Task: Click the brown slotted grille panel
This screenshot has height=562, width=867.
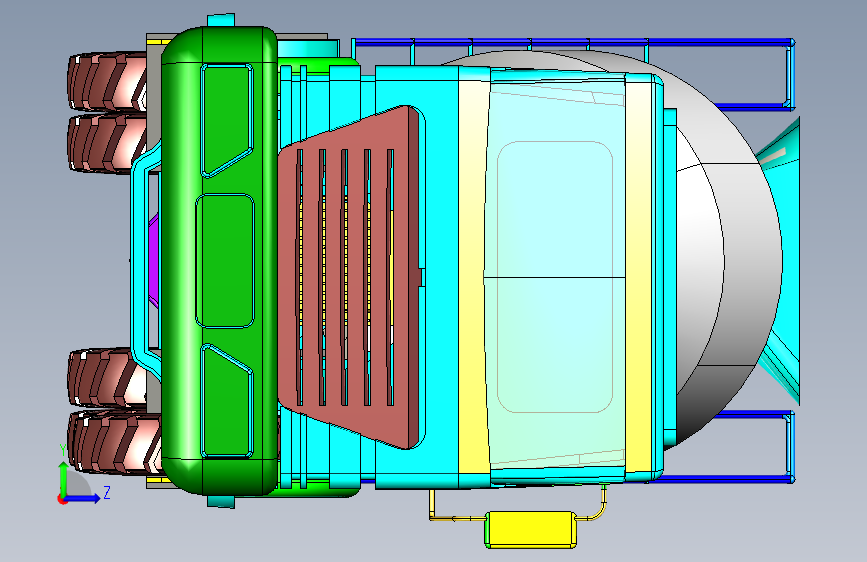Action: click(351, 277)
